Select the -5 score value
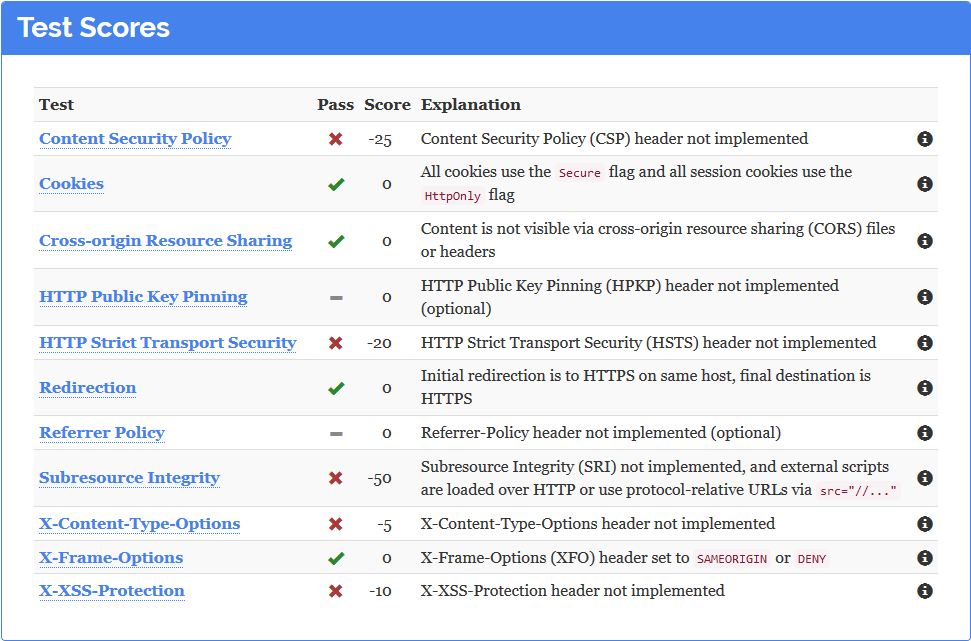Image resolution: width=971 pixels, height=641 pixels. click(x=385, y=525)
